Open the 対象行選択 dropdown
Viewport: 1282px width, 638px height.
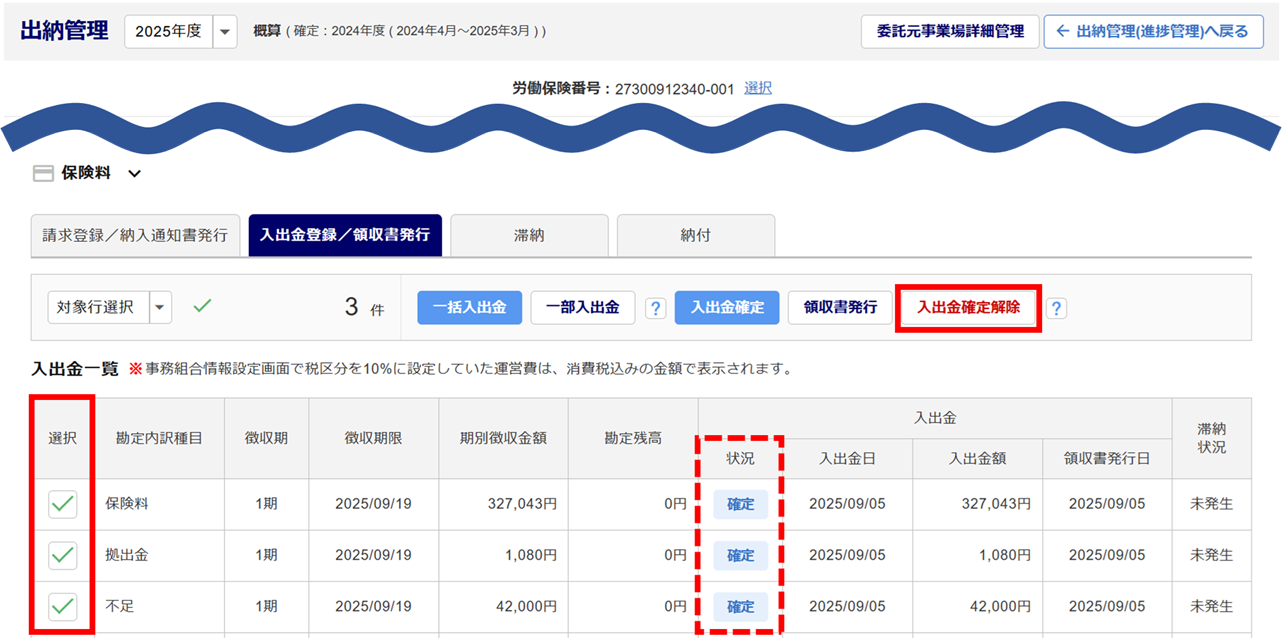pyautogui.click(x=160, y=308)
